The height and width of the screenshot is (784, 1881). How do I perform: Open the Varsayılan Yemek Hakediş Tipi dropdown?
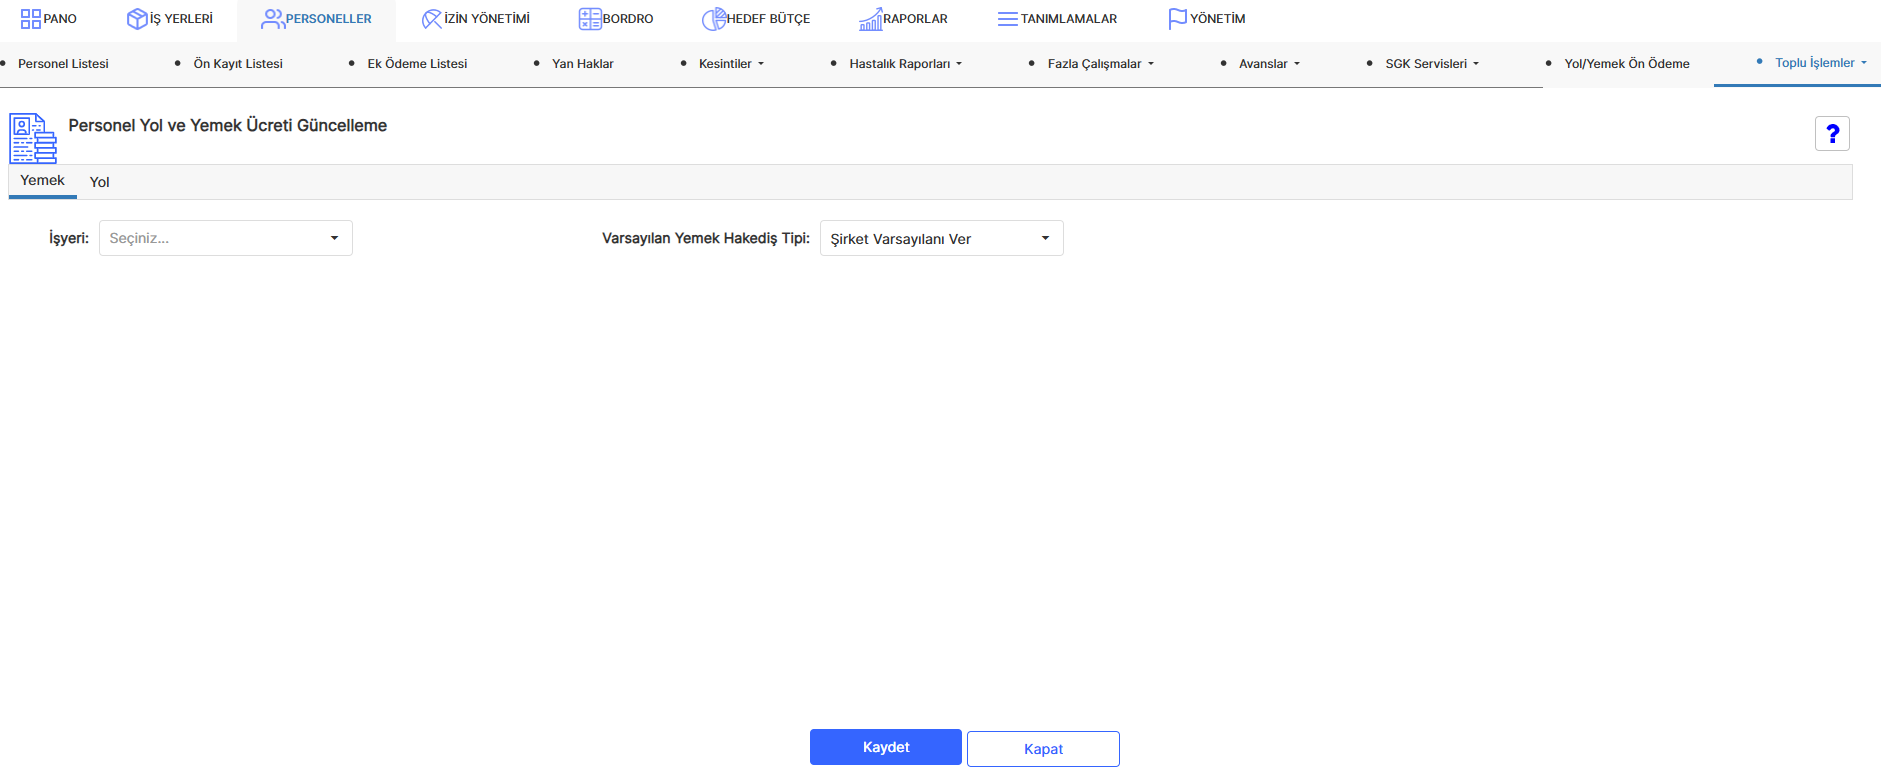(x=942, y=238)
